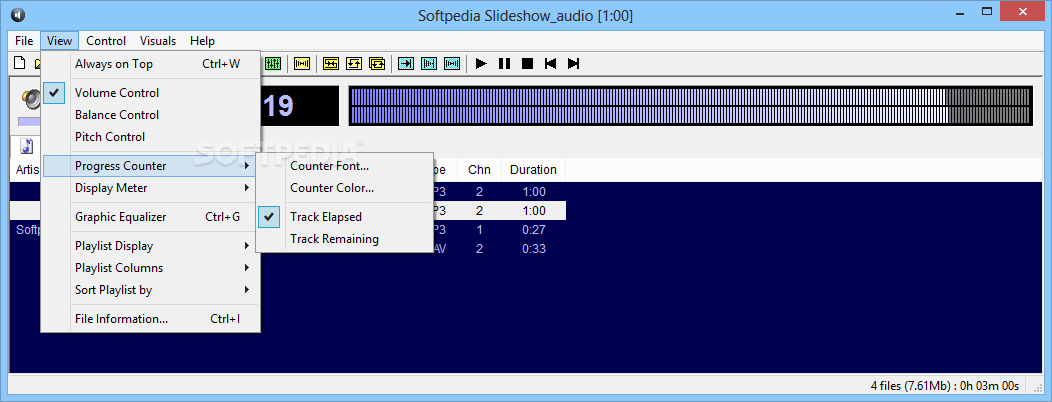The image size is (1052, 402).
Task: Pause the current track
Action: 504,64
